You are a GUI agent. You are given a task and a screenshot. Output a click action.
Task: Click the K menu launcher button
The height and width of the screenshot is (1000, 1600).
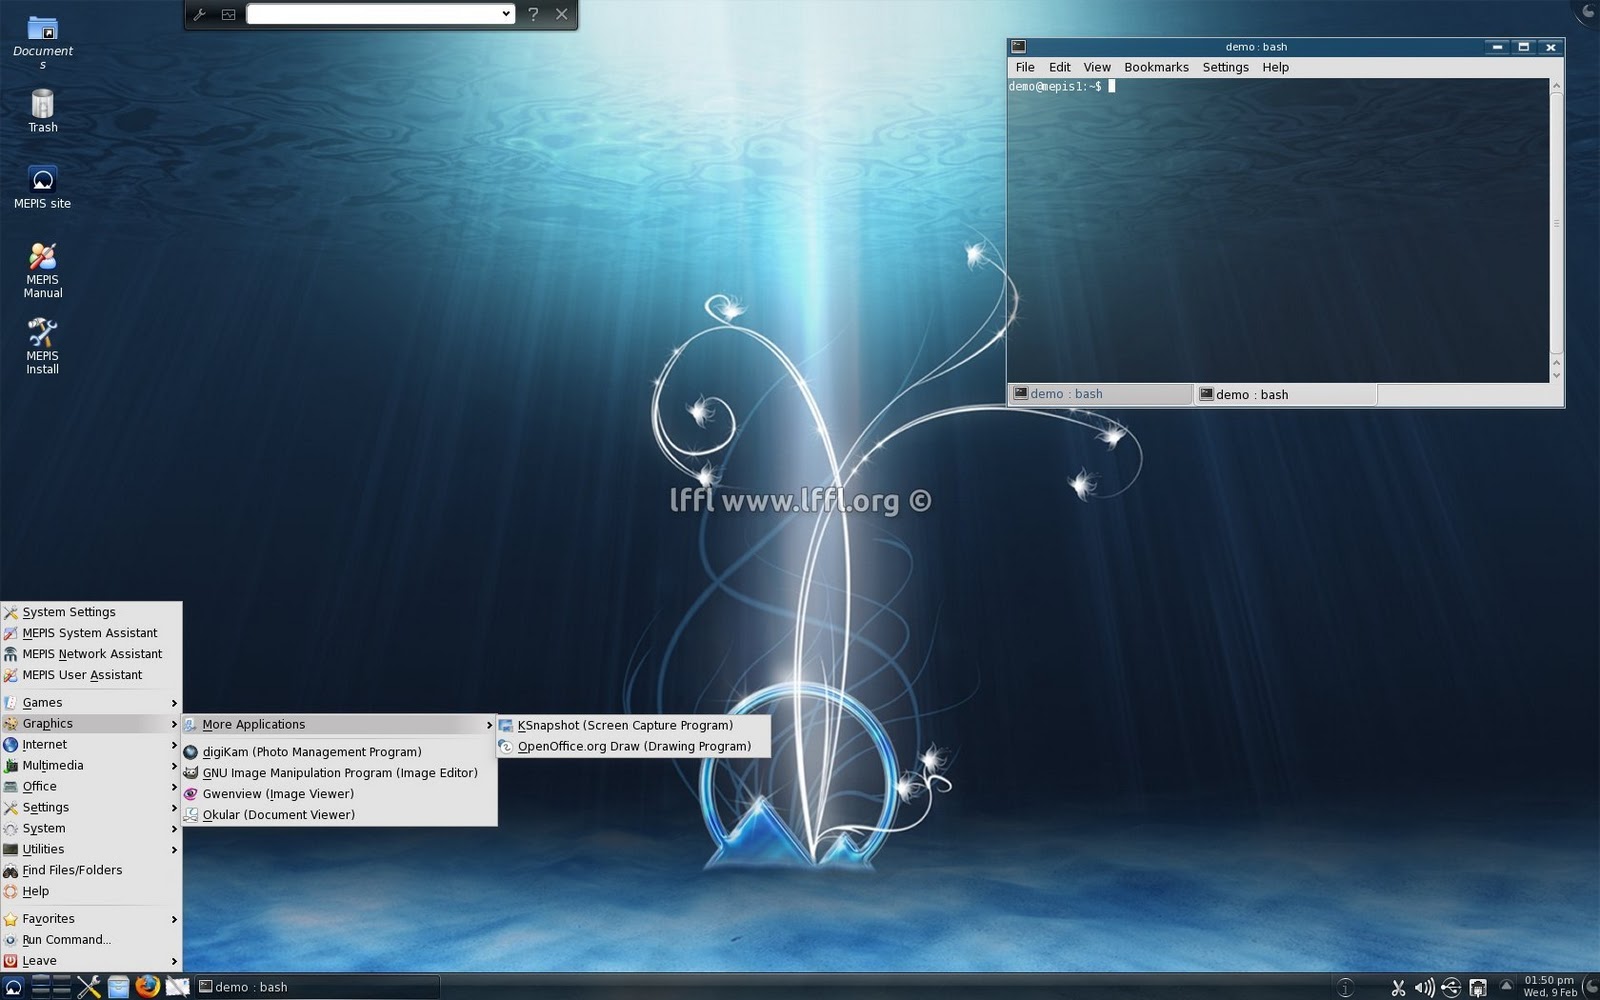point(13,987)
